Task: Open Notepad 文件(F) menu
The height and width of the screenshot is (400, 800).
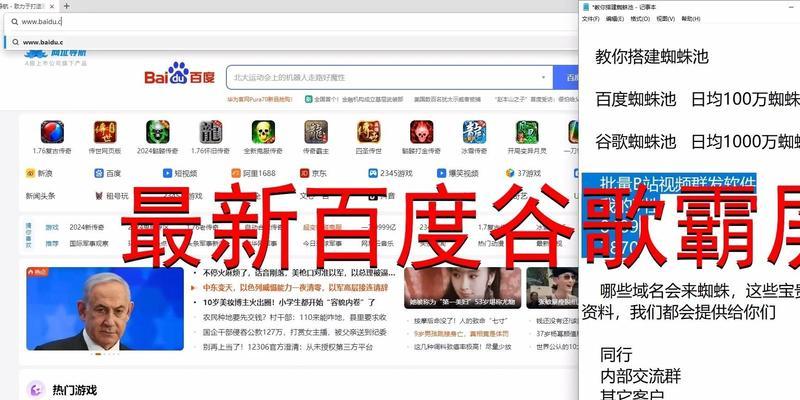Action: (591, 19)
